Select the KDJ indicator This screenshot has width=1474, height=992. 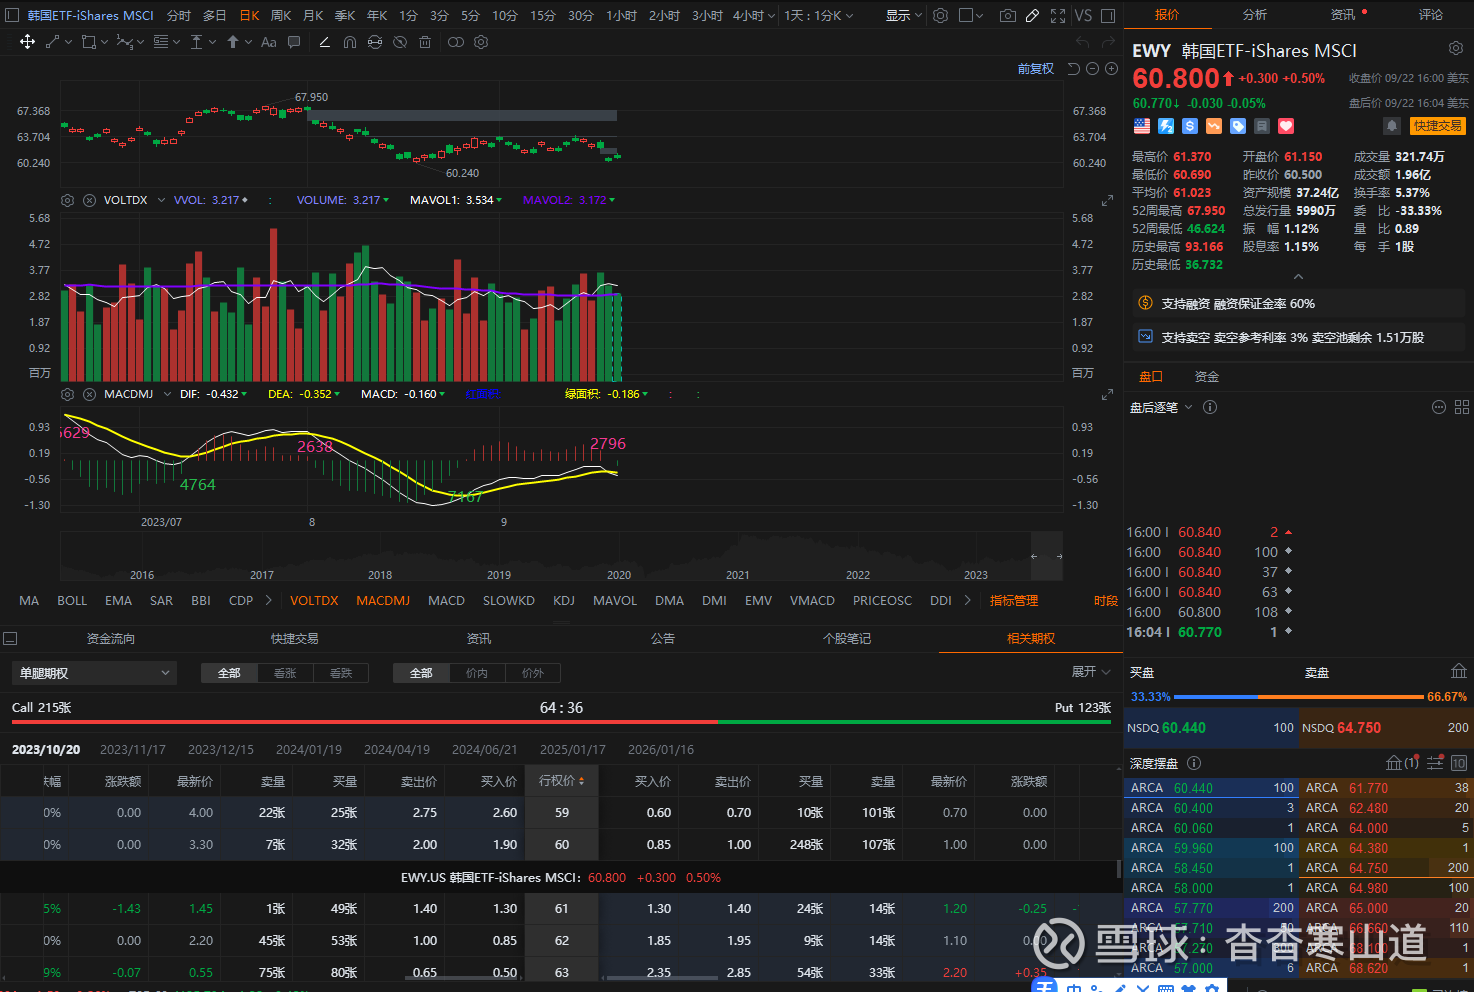[x=564, y=601]
